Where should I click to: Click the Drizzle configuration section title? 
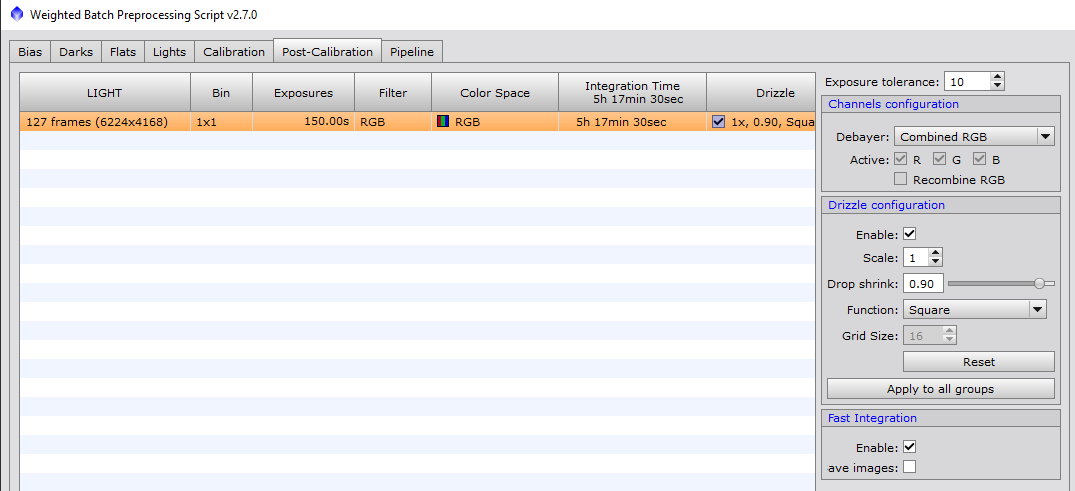886,205
